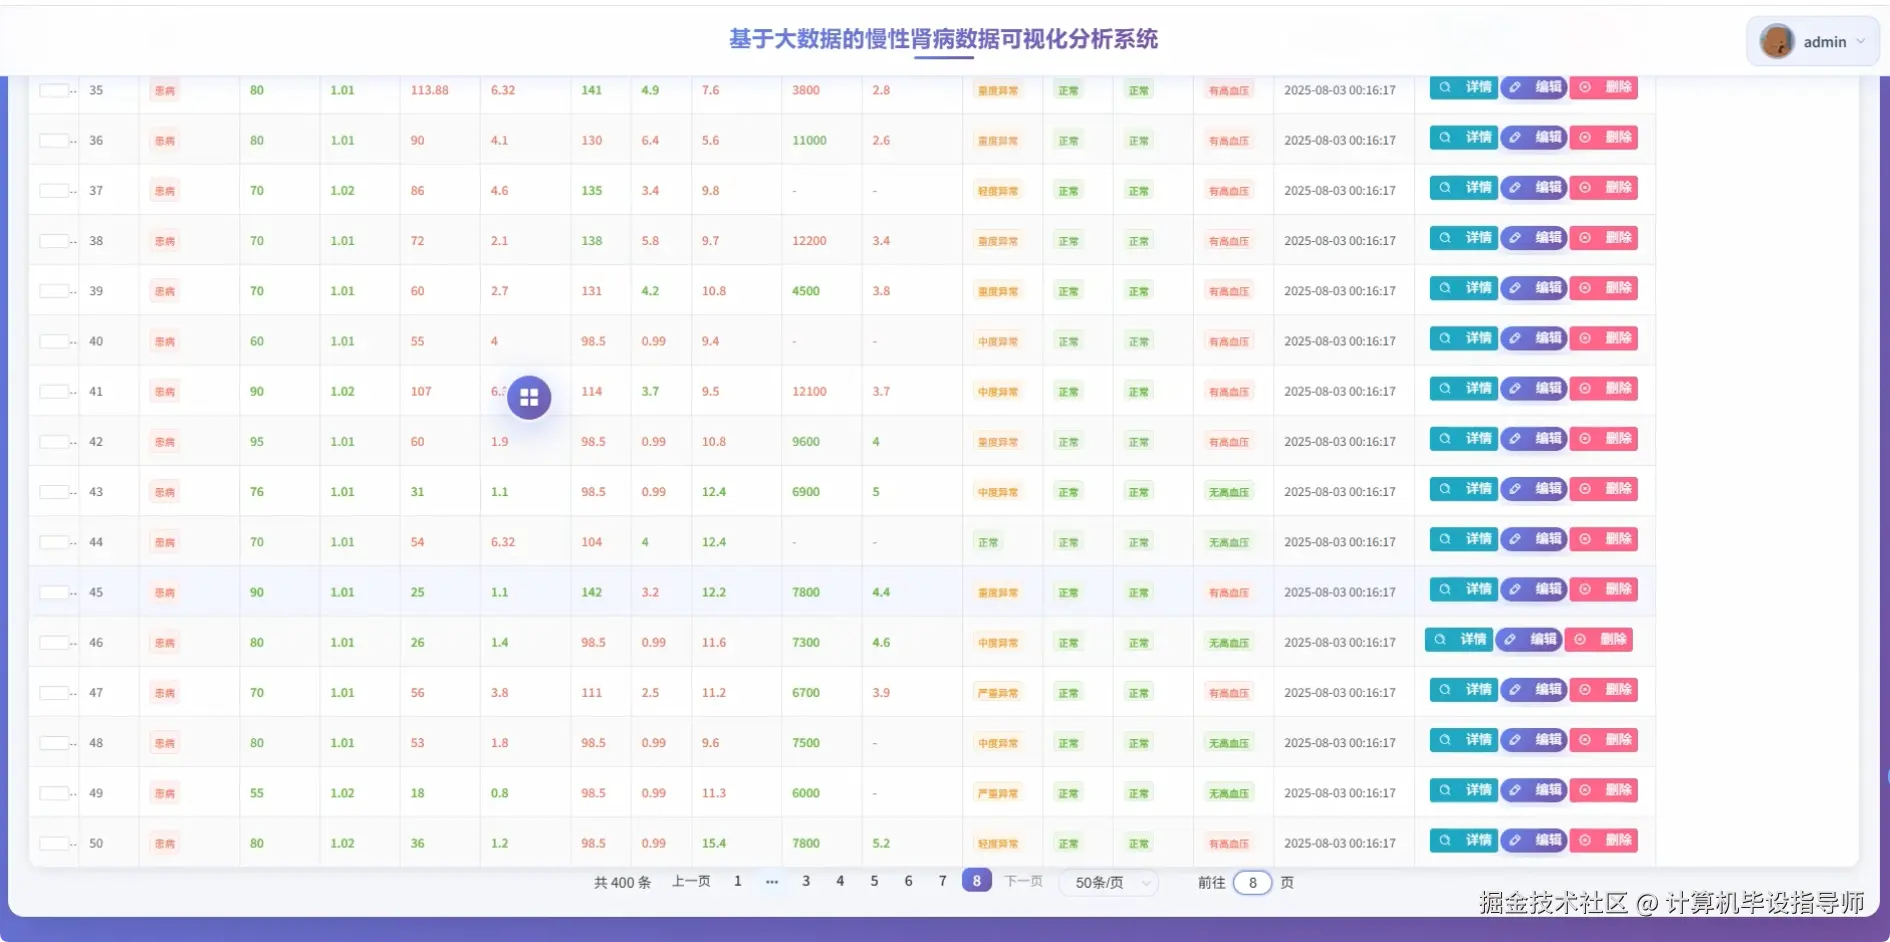Click the magnifier icon on record 35's 详情 button
The width and height of the screenshot is (1890, 942).
1446,88
